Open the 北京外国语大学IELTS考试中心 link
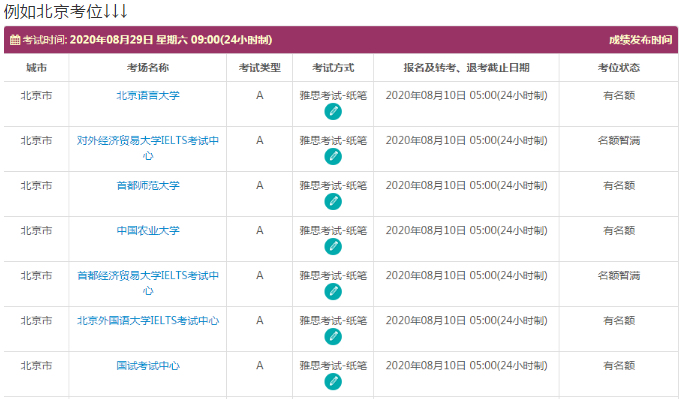The height and width of the screenshot is (399, 679). (148, 321)
